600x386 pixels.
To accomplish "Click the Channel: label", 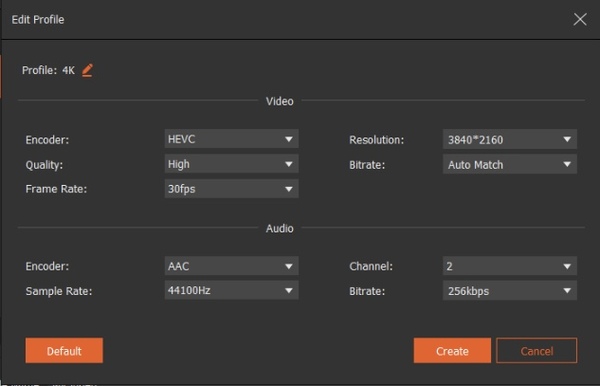I will [x=371, y=266].
